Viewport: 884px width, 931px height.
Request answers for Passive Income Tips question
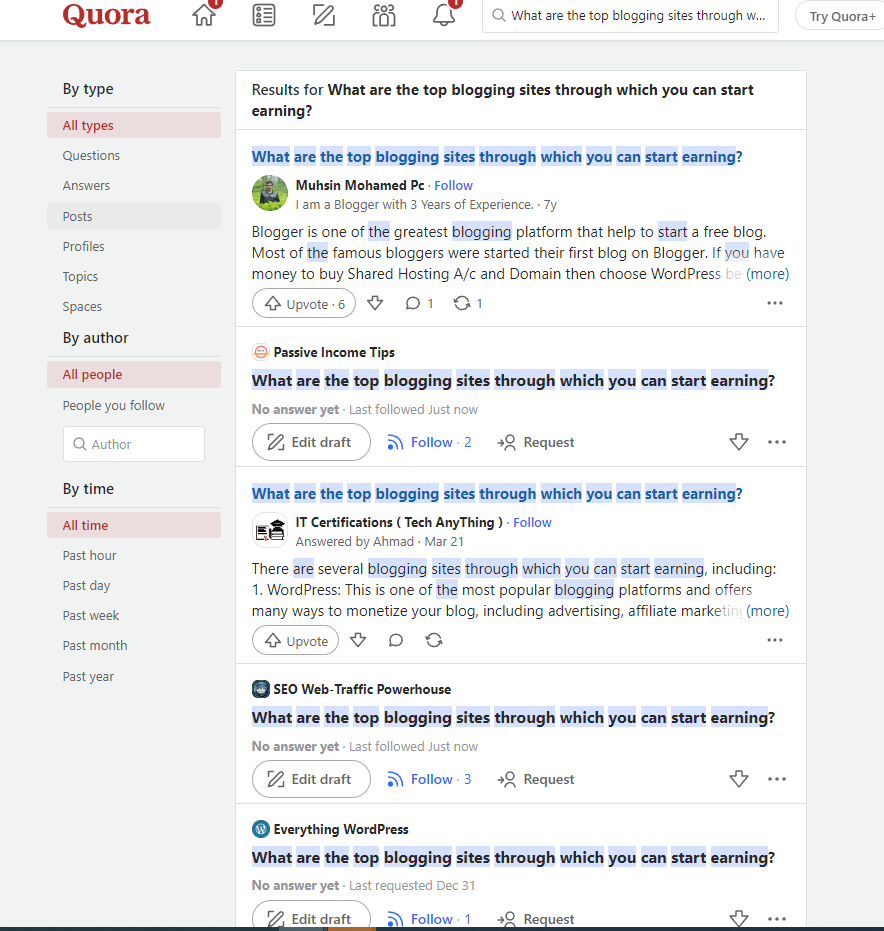tap(536, 442)
